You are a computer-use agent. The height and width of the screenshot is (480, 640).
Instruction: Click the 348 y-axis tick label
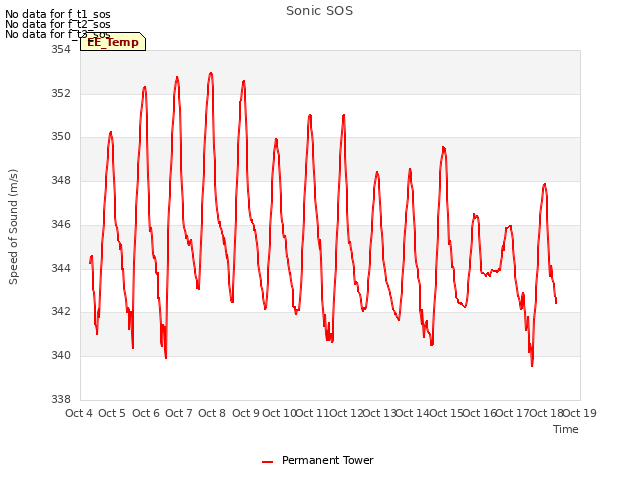[61, 180]
